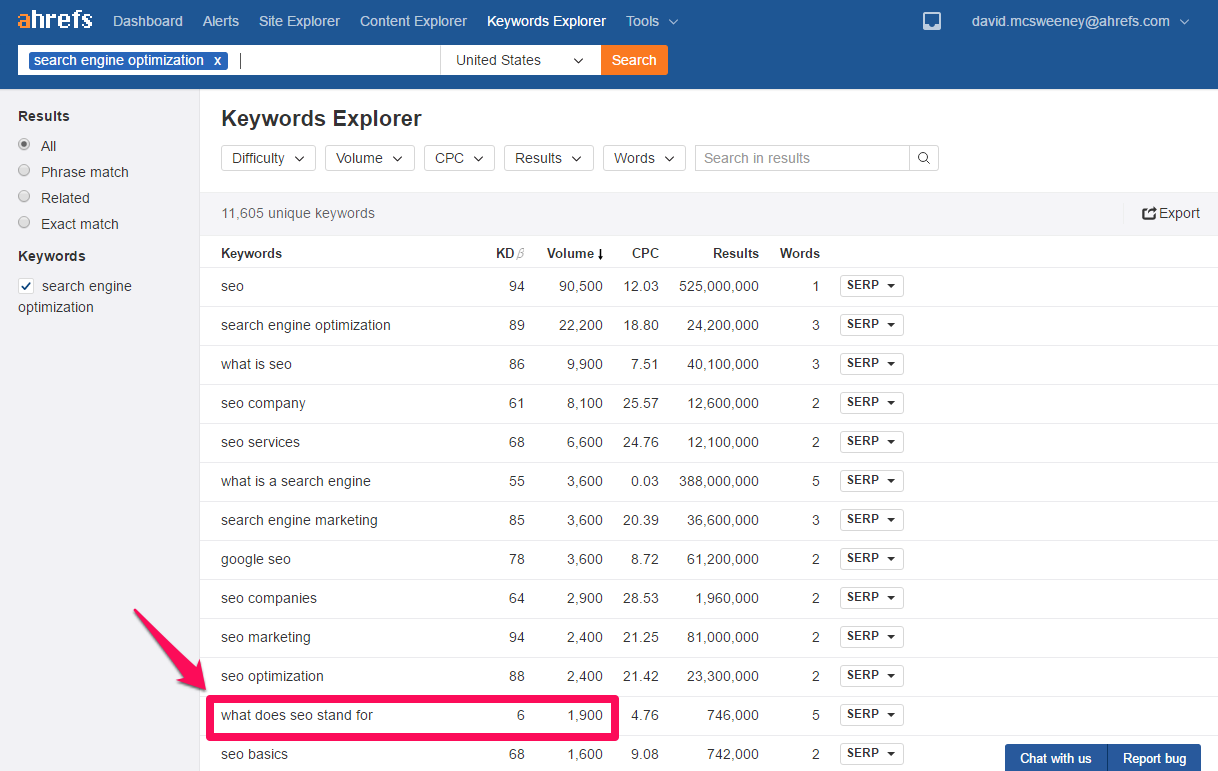Open the seo companies keyword
Image resolution: width=1218 pixels, height=771 pixels.
point(269,598)
